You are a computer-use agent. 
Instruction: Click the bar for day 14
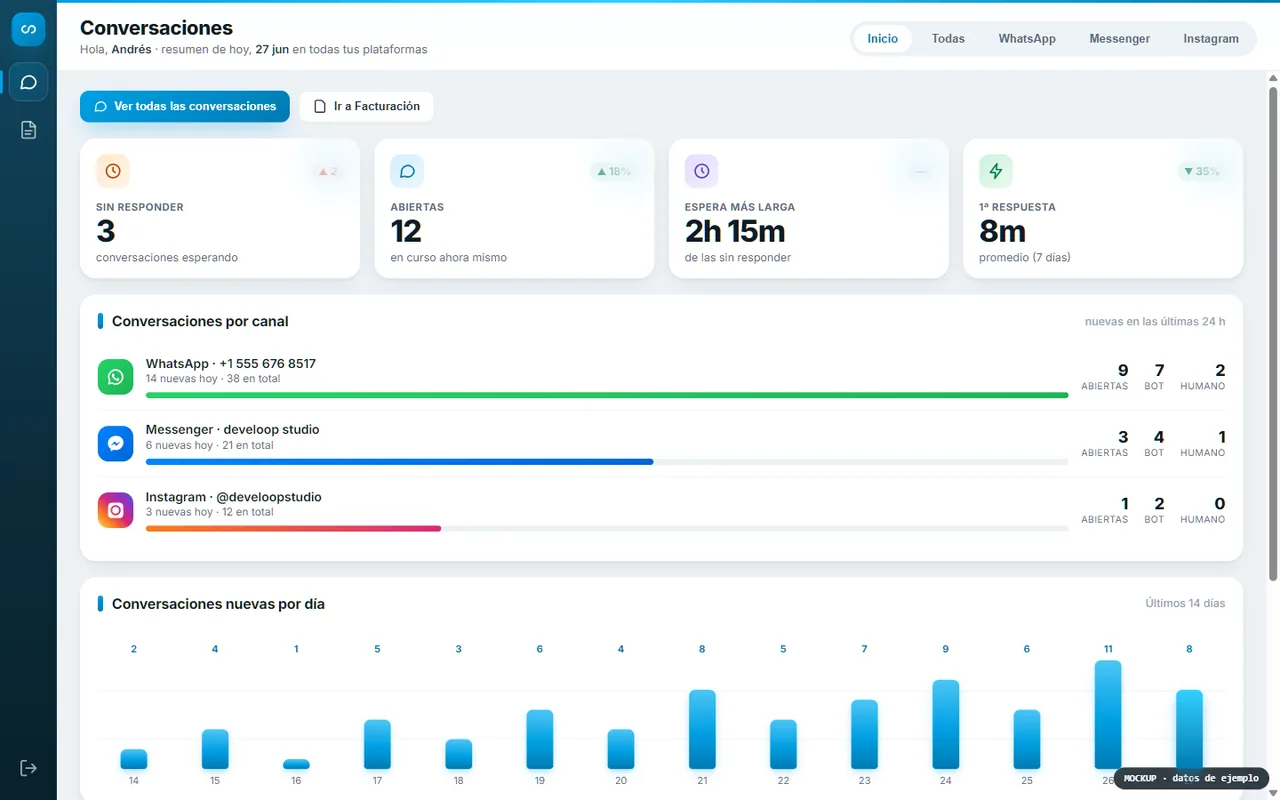(x=134, y=759)
